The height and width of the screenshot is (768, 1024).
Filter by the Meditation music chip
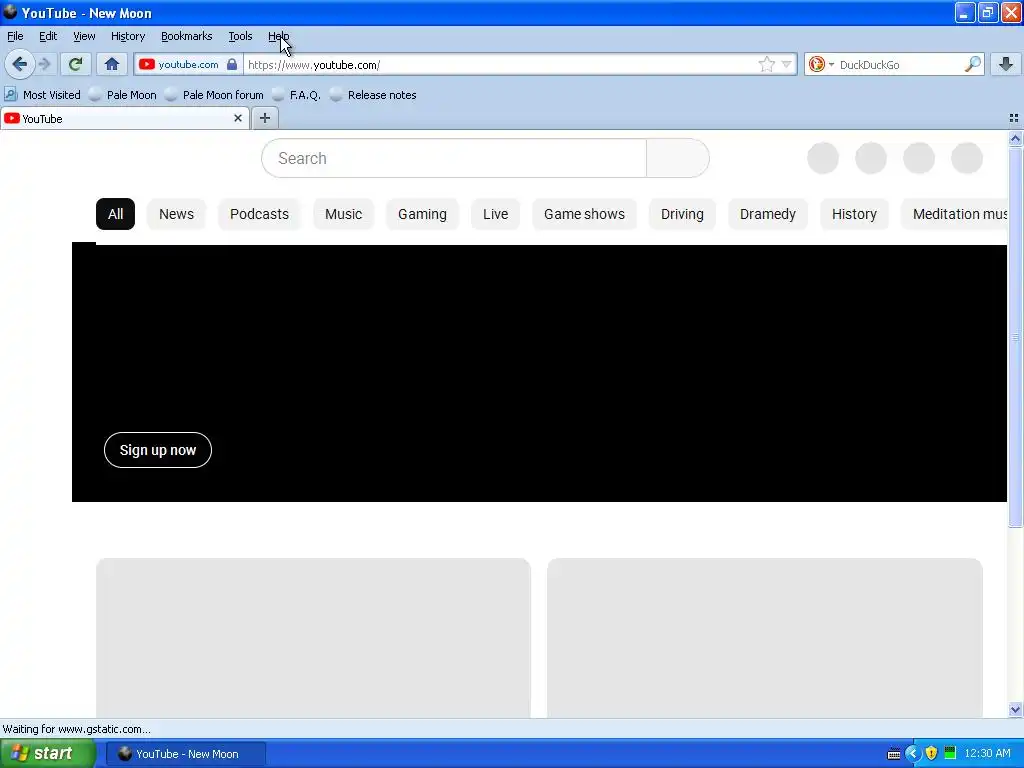pos(955,214)
